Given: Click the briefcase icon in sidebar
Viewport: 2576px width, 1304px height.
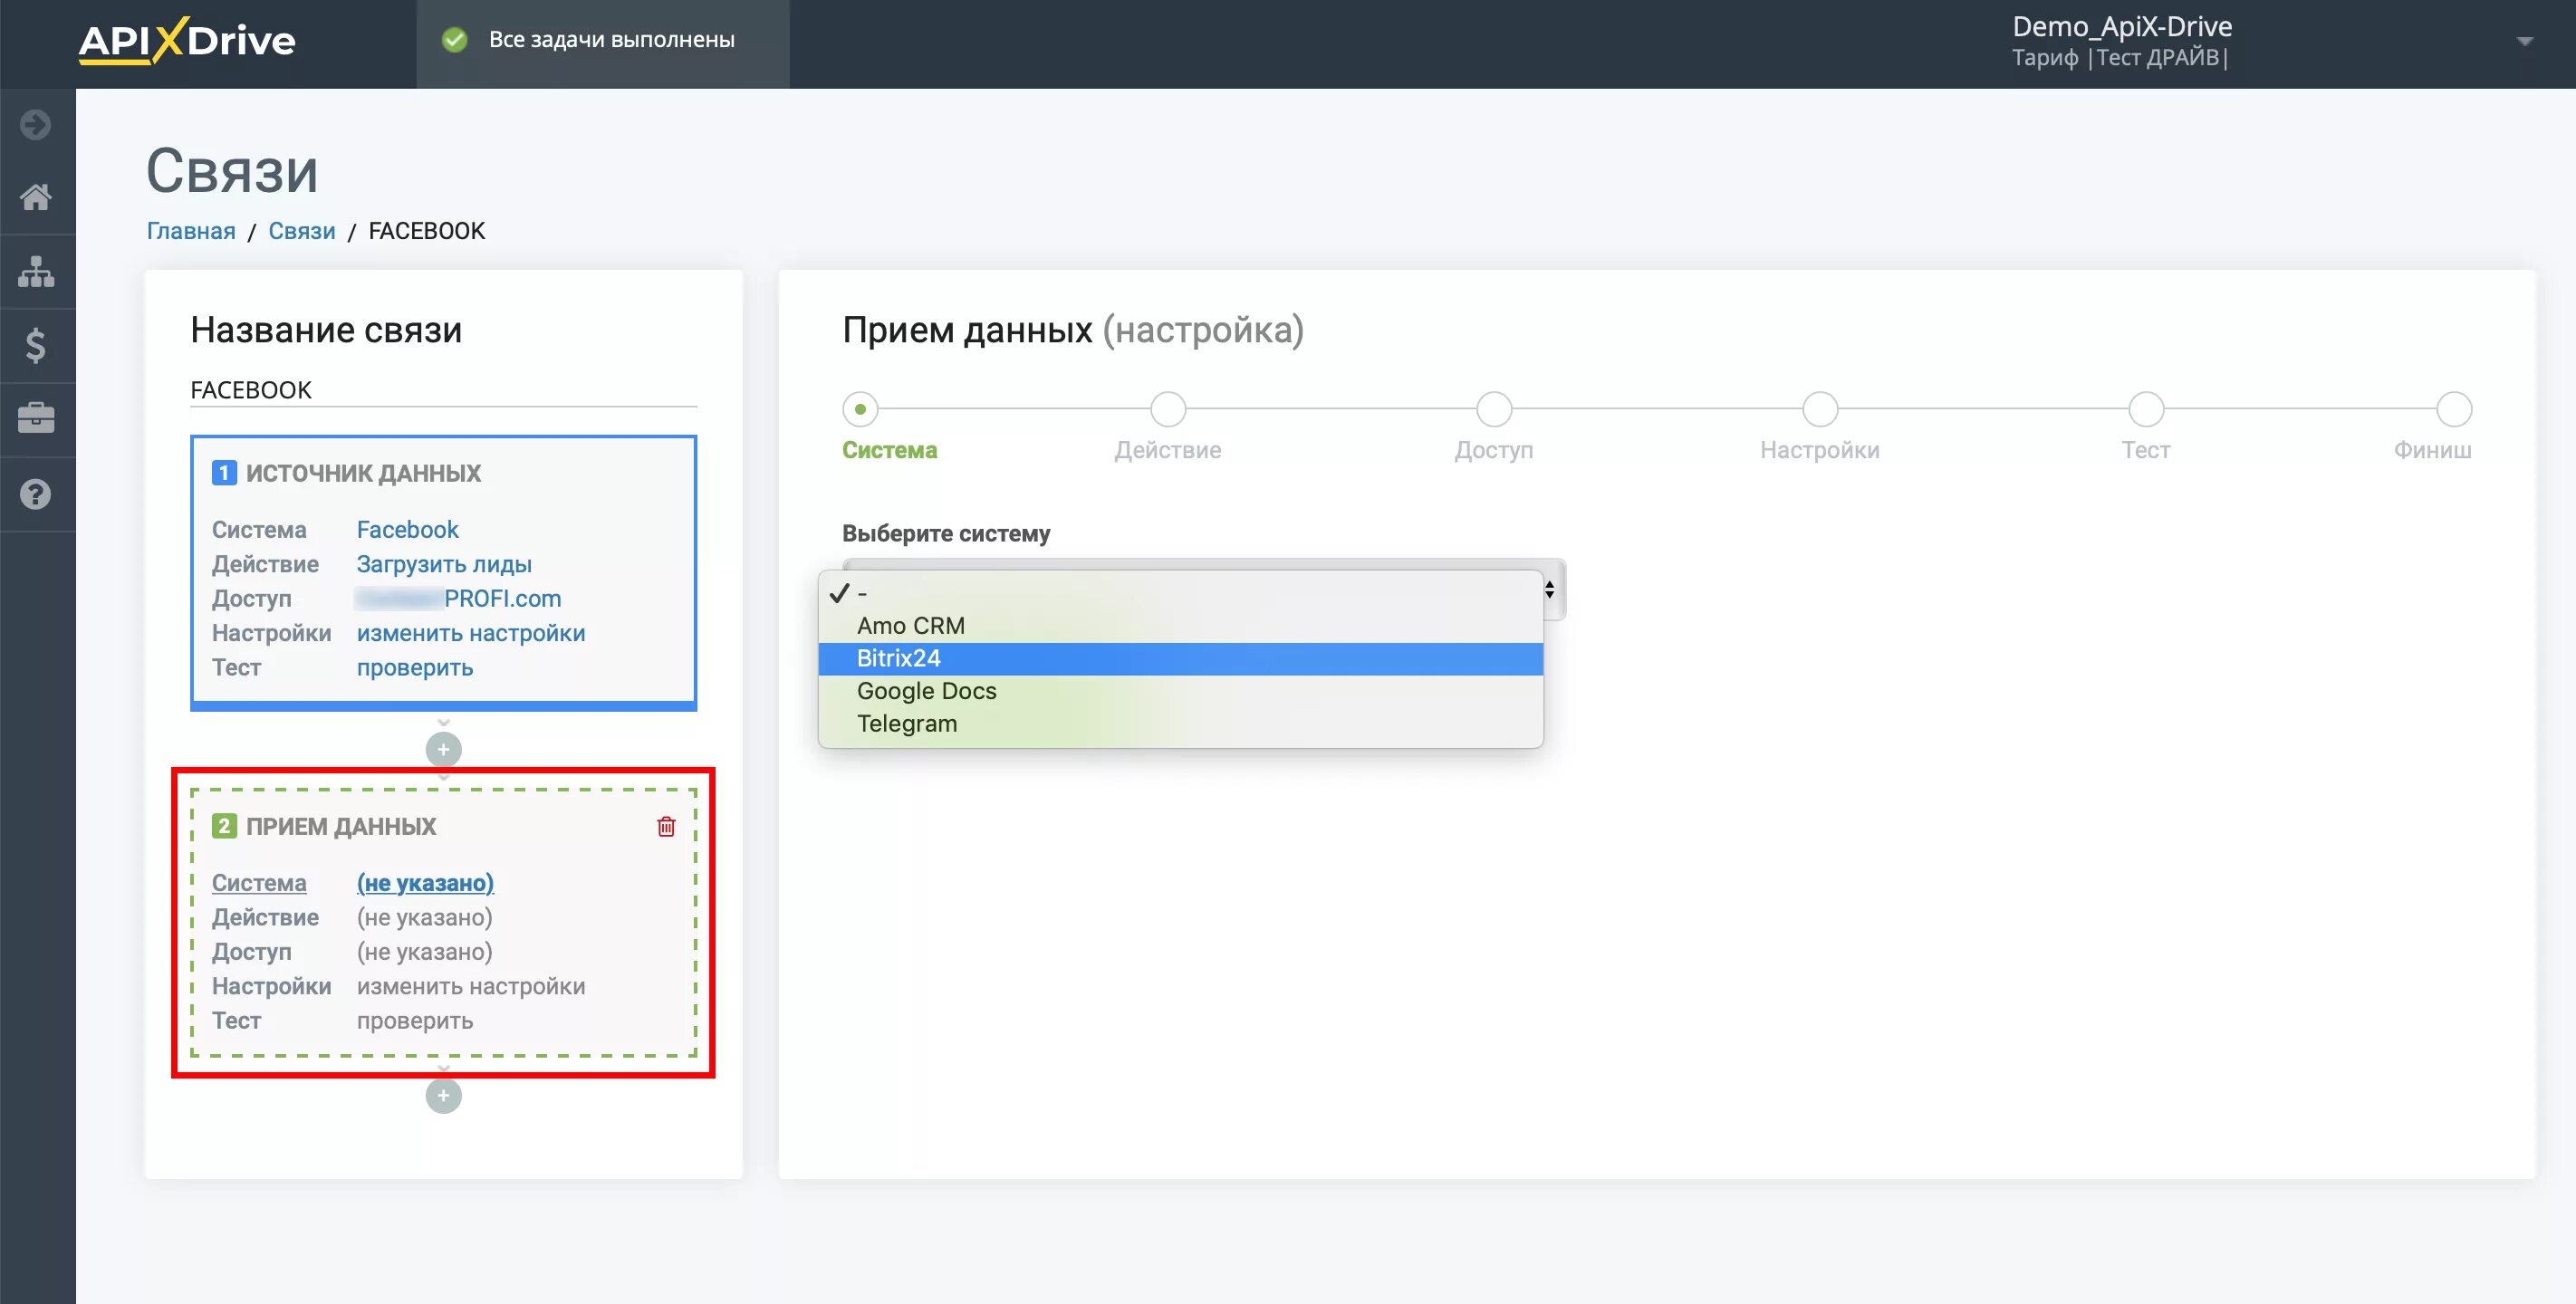Looking at the screenshot, I should [36, 418].
